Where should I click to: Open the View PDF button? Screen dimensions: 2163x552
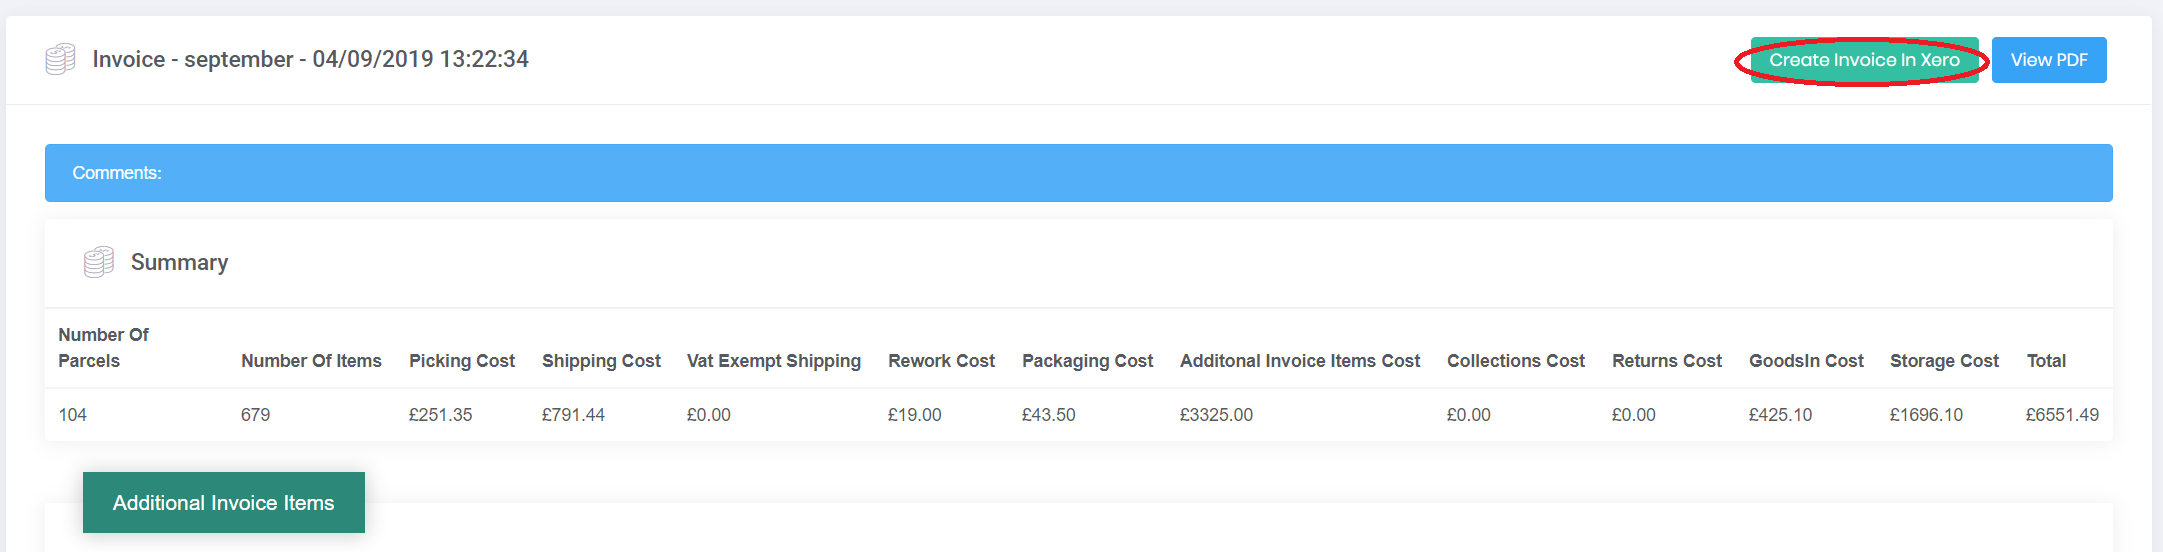tap(2049, 60)
